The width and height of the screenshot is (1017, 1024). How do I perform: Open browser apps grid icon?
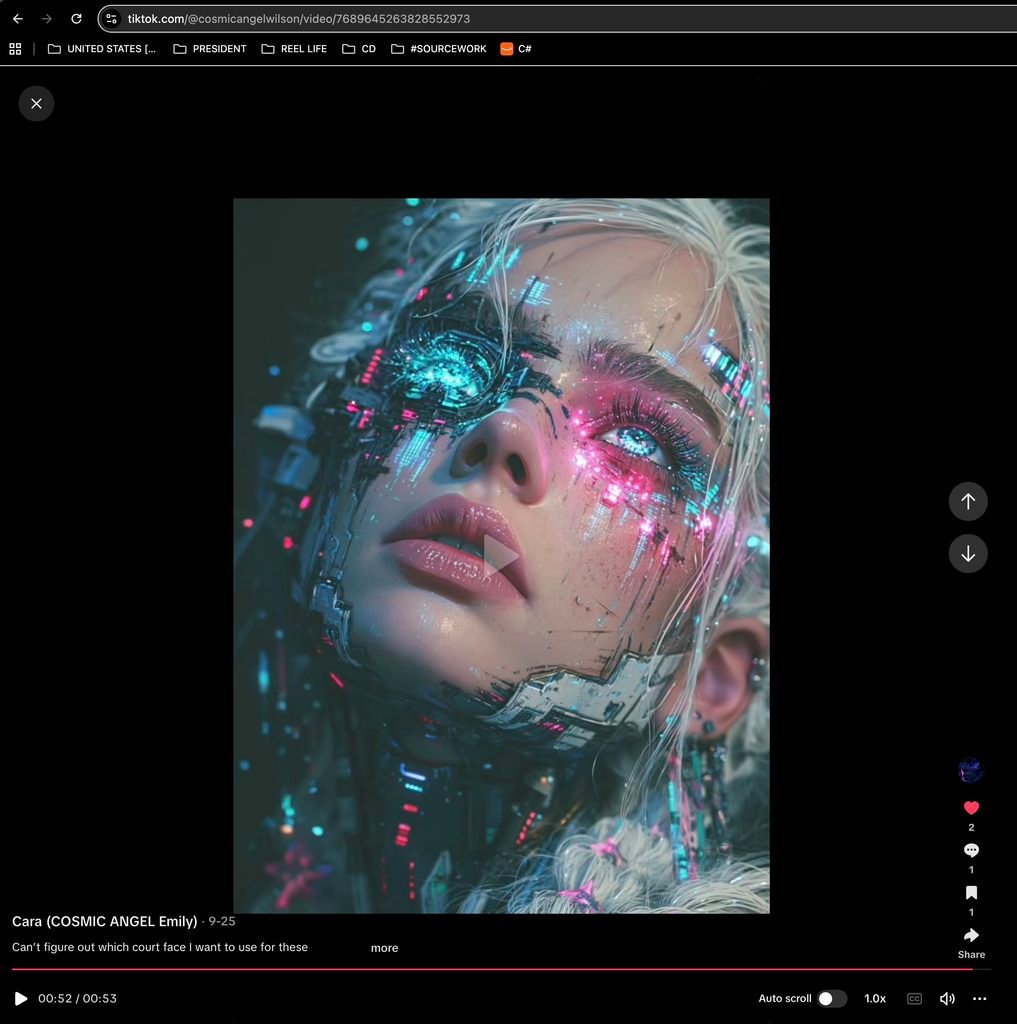pos(15,49)
